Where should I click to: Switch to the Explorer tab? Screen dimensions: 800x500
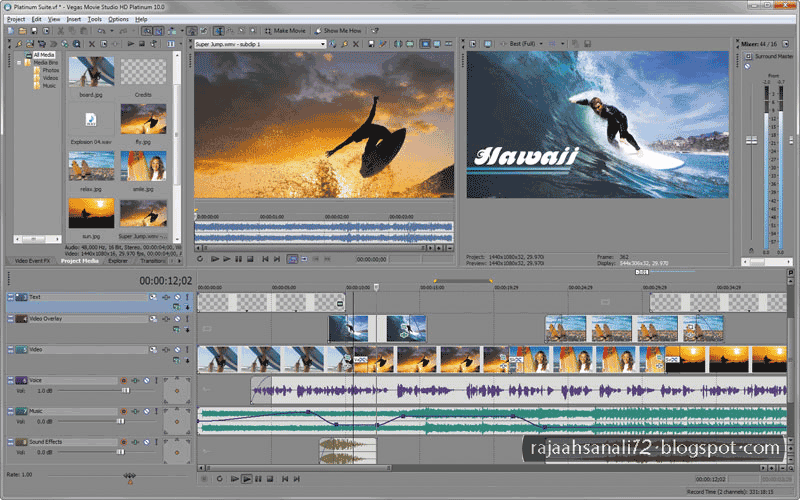pos(118,261)
